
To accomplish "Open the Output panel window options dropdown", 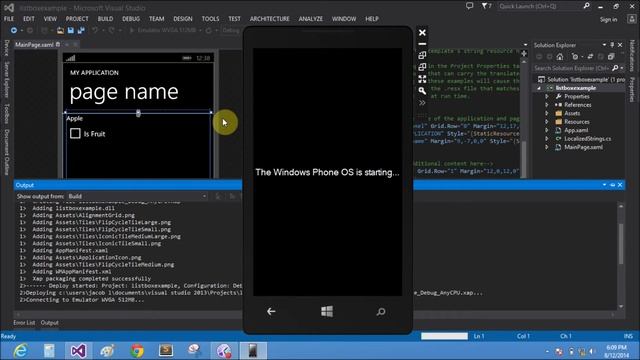I will coord(604,185).
